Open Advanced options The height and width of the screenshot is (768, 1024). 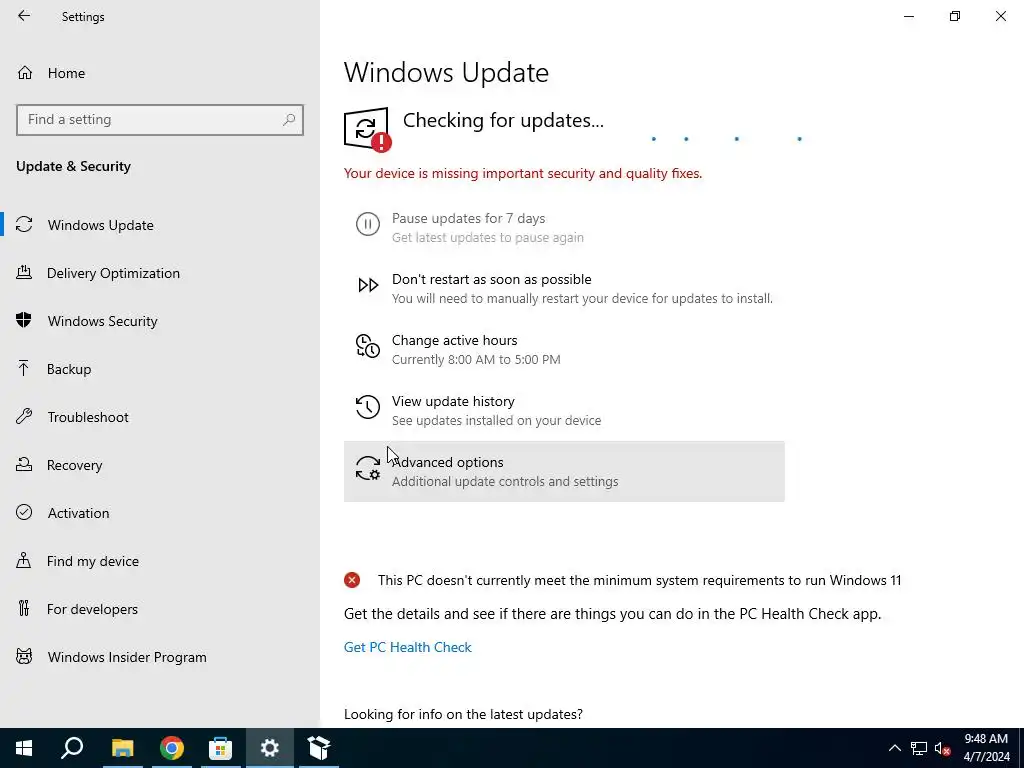pyautogui.click(x=564, y=472)
